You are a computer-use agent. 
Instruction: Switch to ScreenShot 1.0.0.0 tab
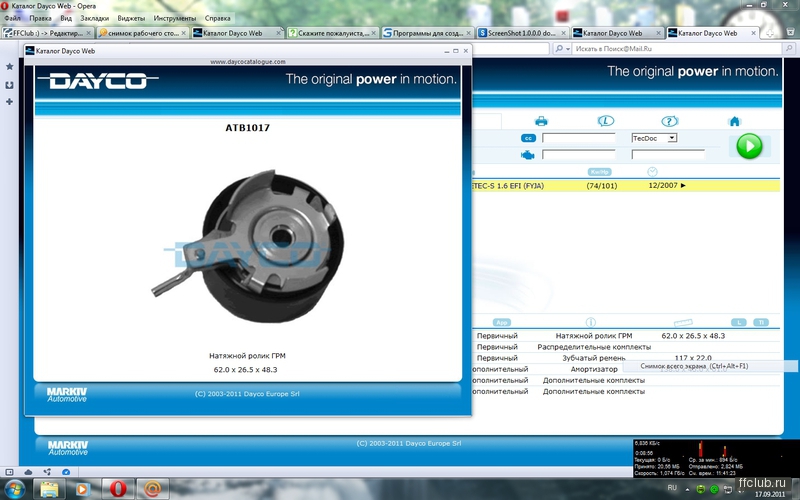tap(522, 33)
